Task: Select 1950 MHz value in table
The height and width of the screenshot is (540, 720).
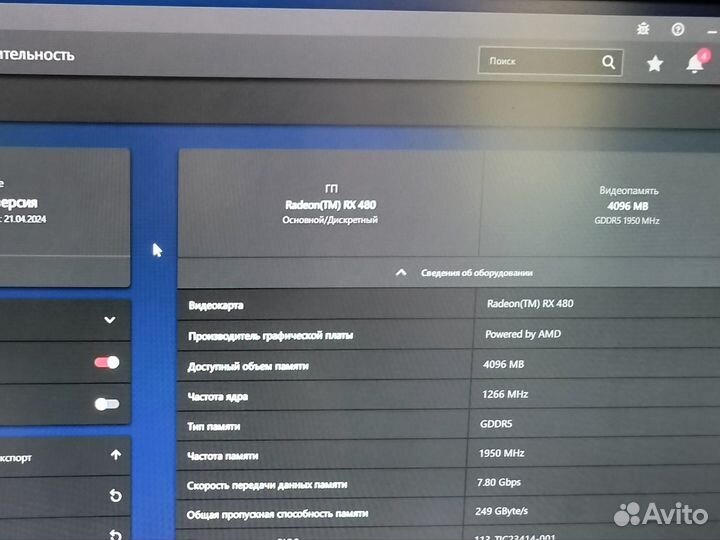Action: pyautogui.click(x=501, y=453)
